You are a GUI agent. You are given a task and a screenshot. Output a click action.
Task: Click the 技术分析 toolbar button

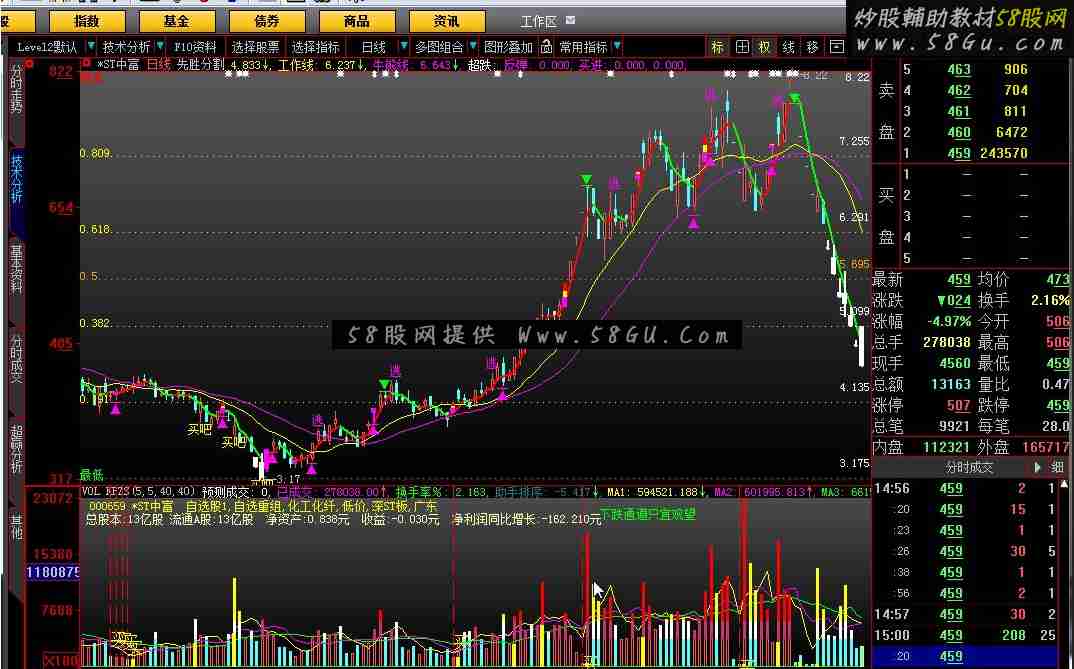coord(126,47)
